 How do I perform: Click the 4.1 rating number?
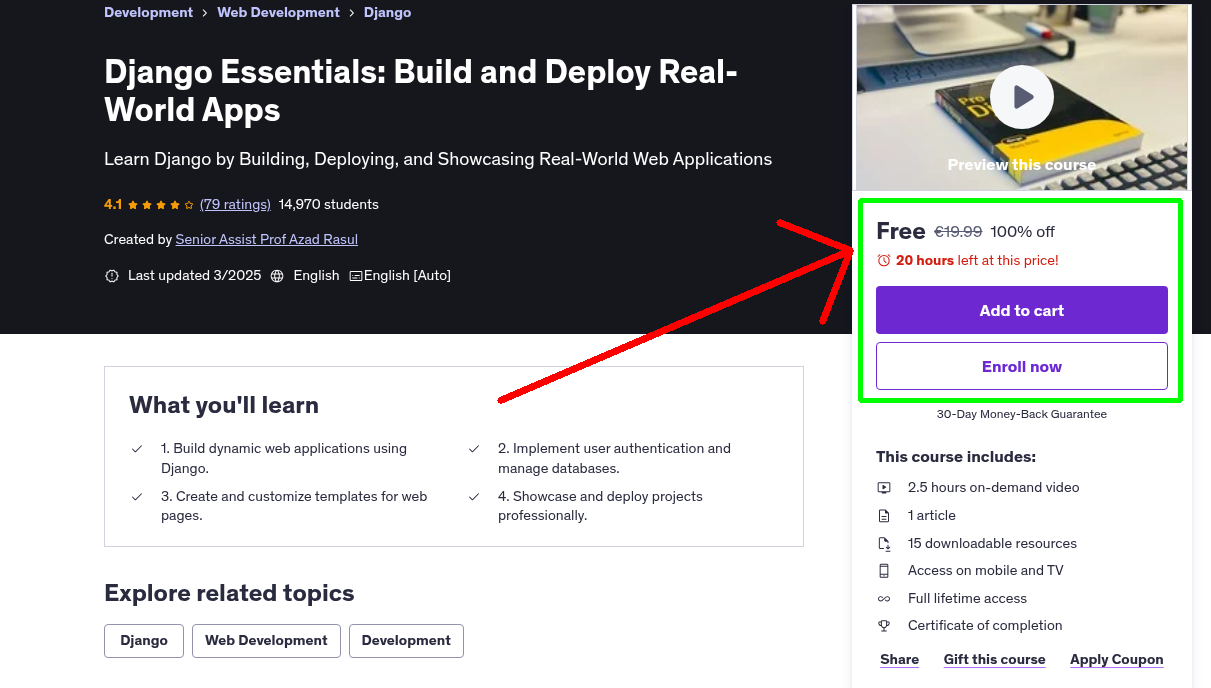click(x=113, y=205)
